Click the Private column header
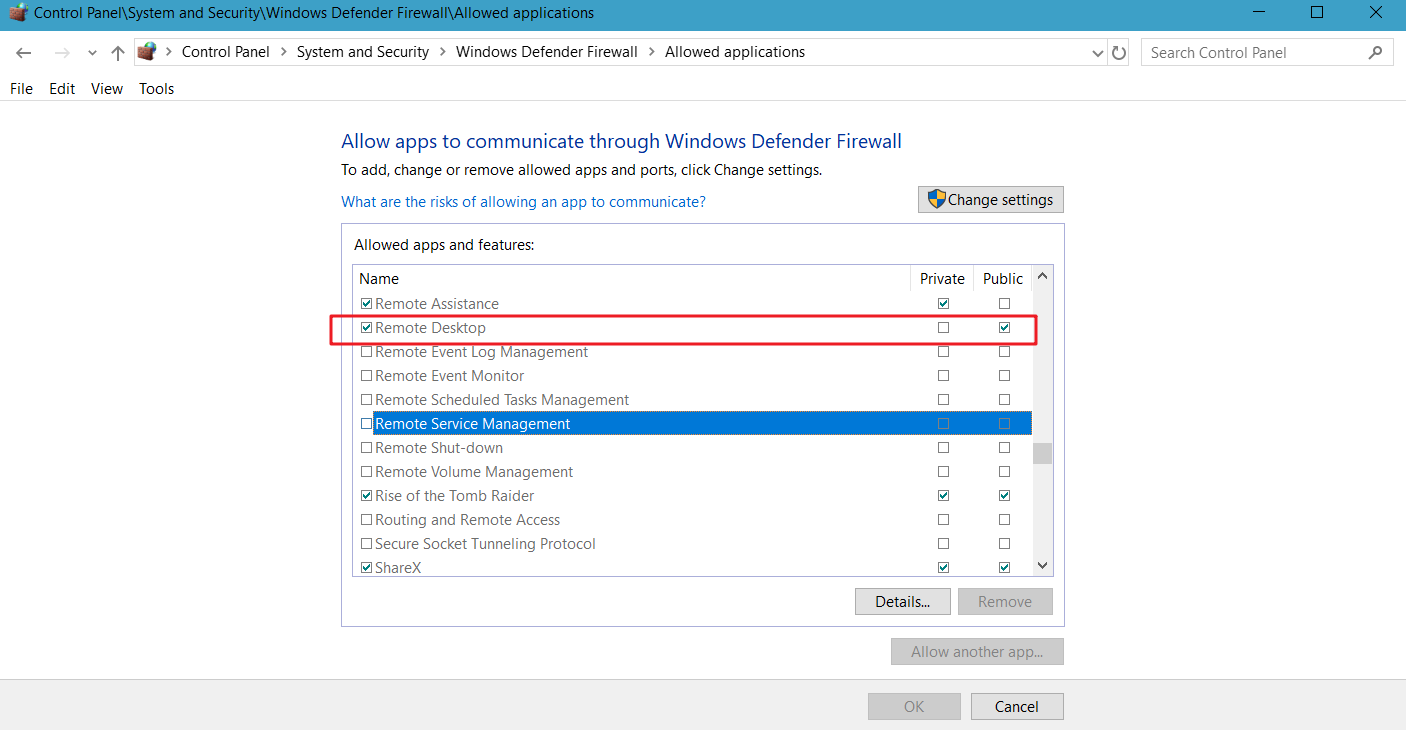The height and width of the screenshot is (730, 1406). coord(942,279)
